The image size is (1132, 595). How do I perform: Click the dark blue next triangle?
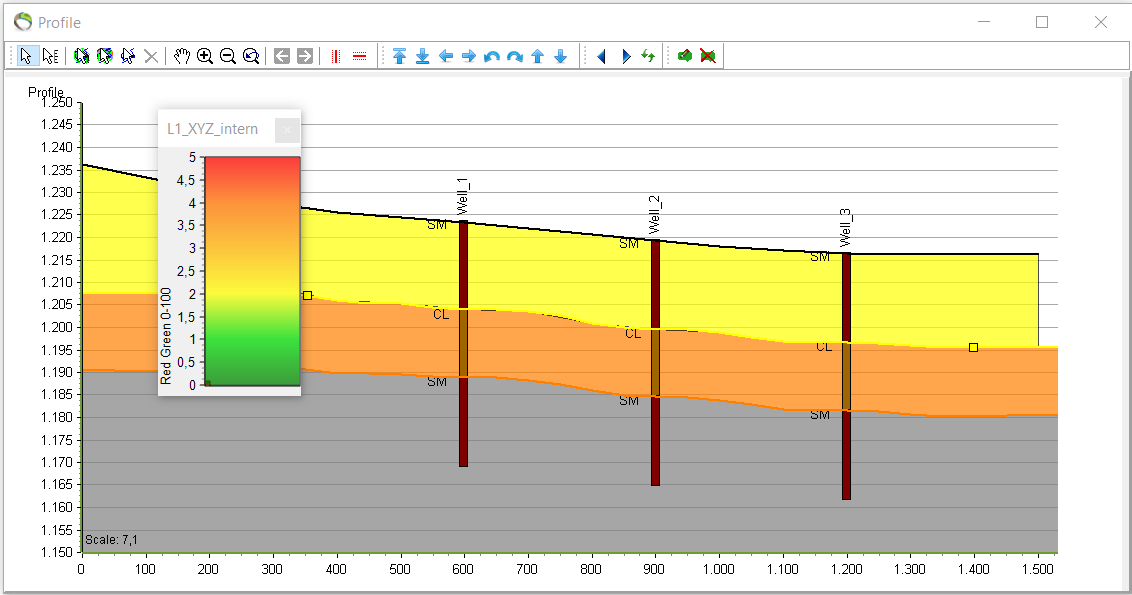[x=625, y=56]
